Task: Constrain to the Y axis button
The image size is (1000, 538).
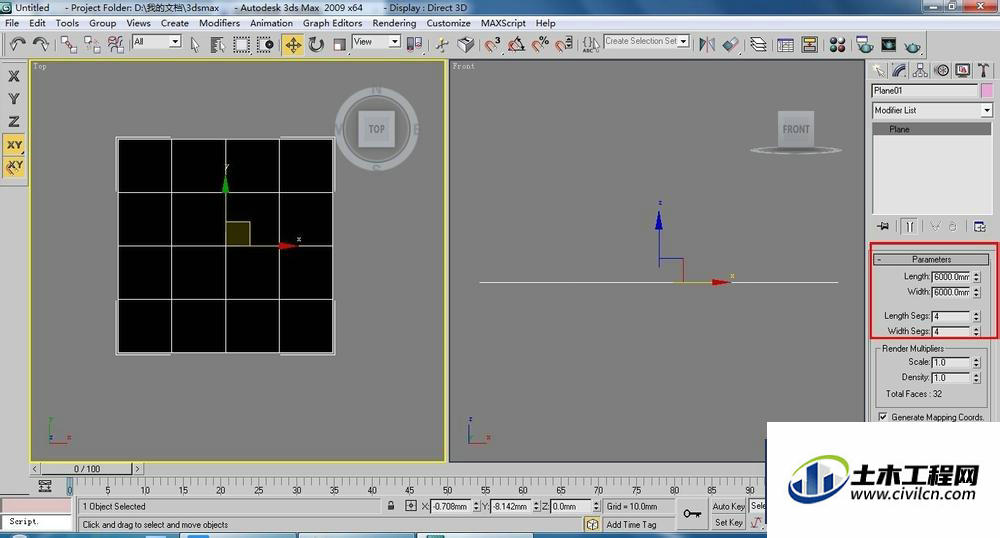Action: tap(13, 99)
